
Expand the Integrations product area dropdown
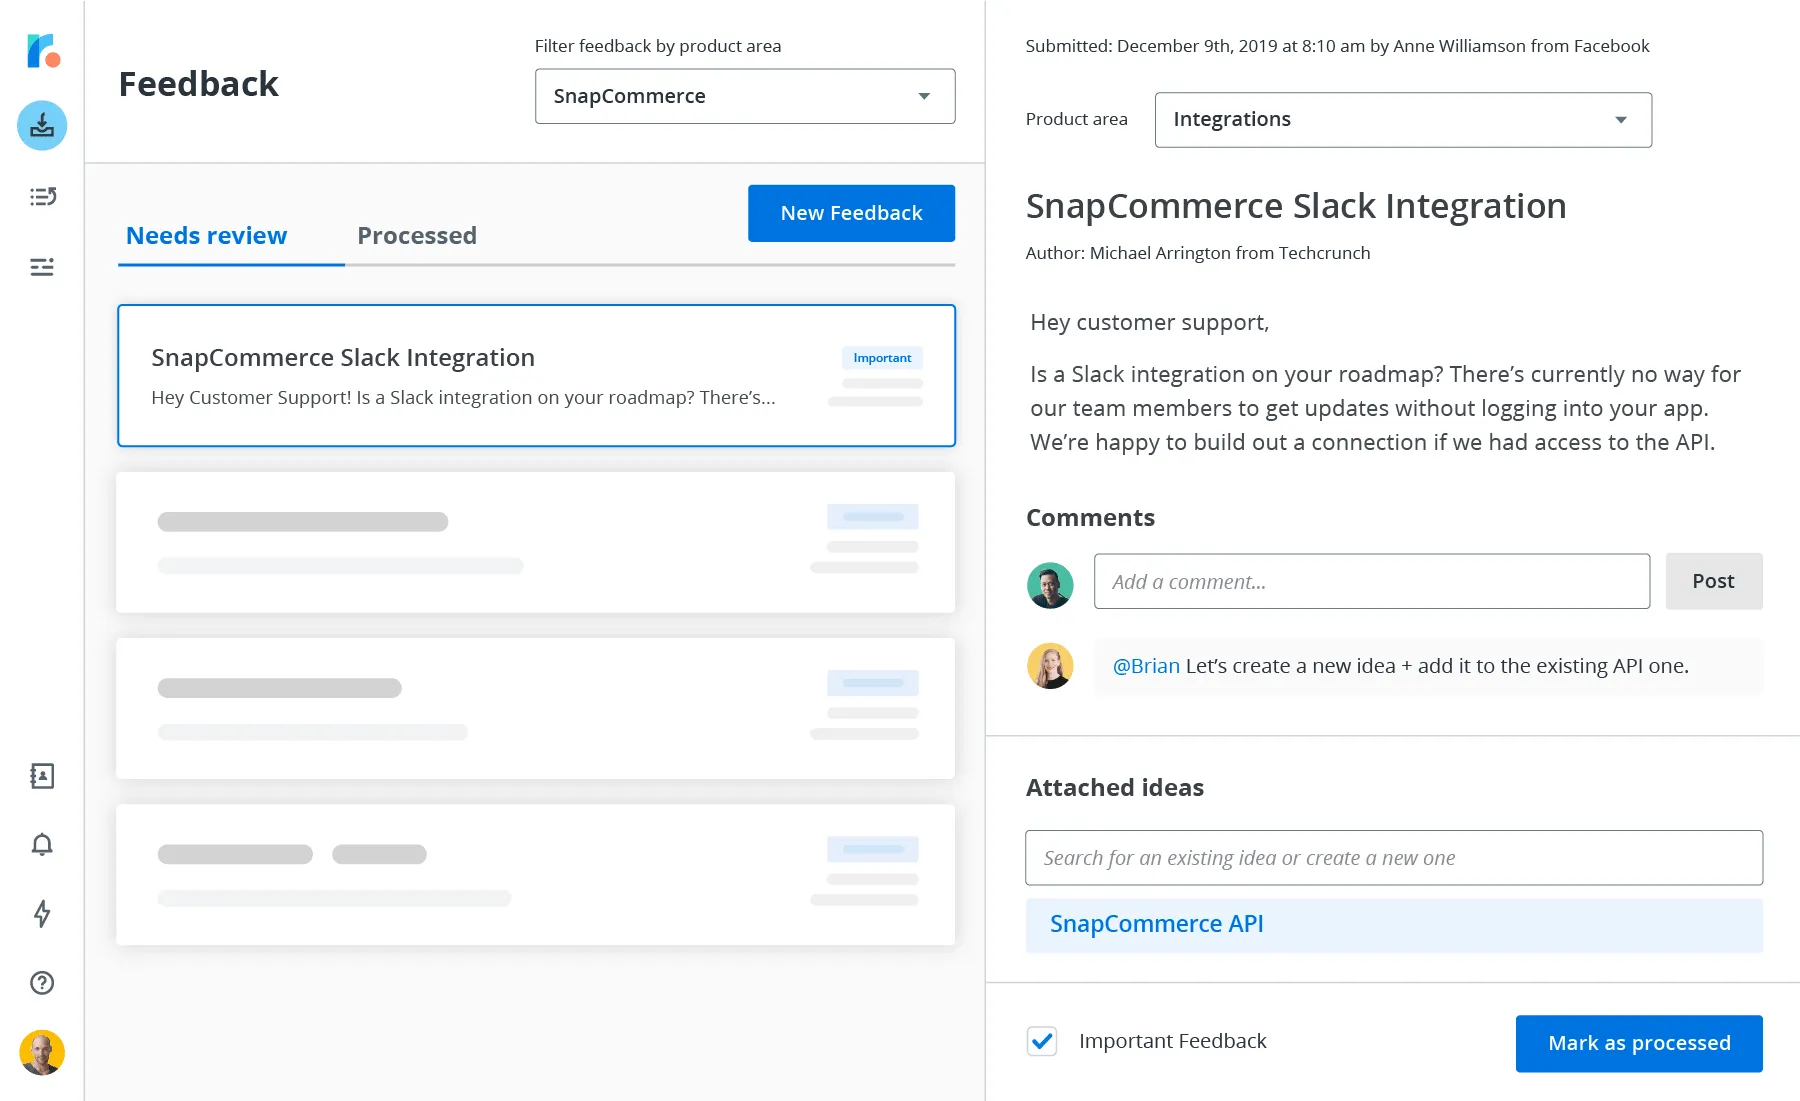[x=1402, y=119]
